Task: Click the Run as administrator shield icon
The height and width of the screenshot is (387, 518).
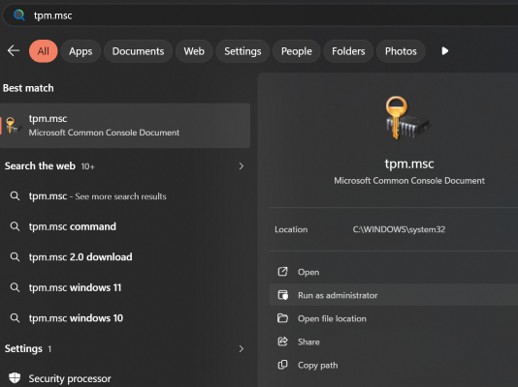Action: coord(283,295)
